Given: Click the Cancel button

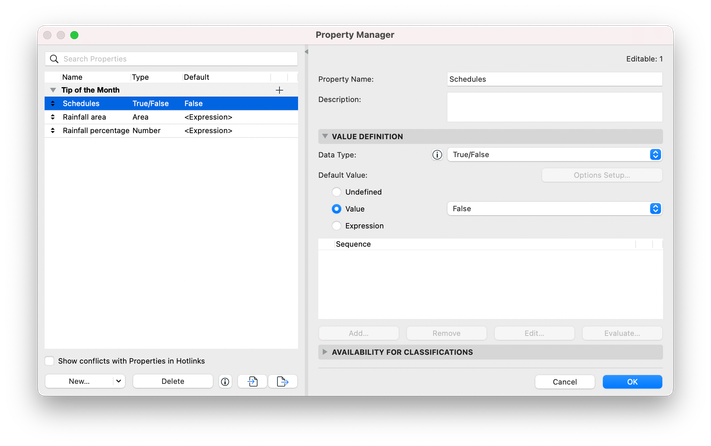Looking at the screenshot, I should tap(565, 382).
